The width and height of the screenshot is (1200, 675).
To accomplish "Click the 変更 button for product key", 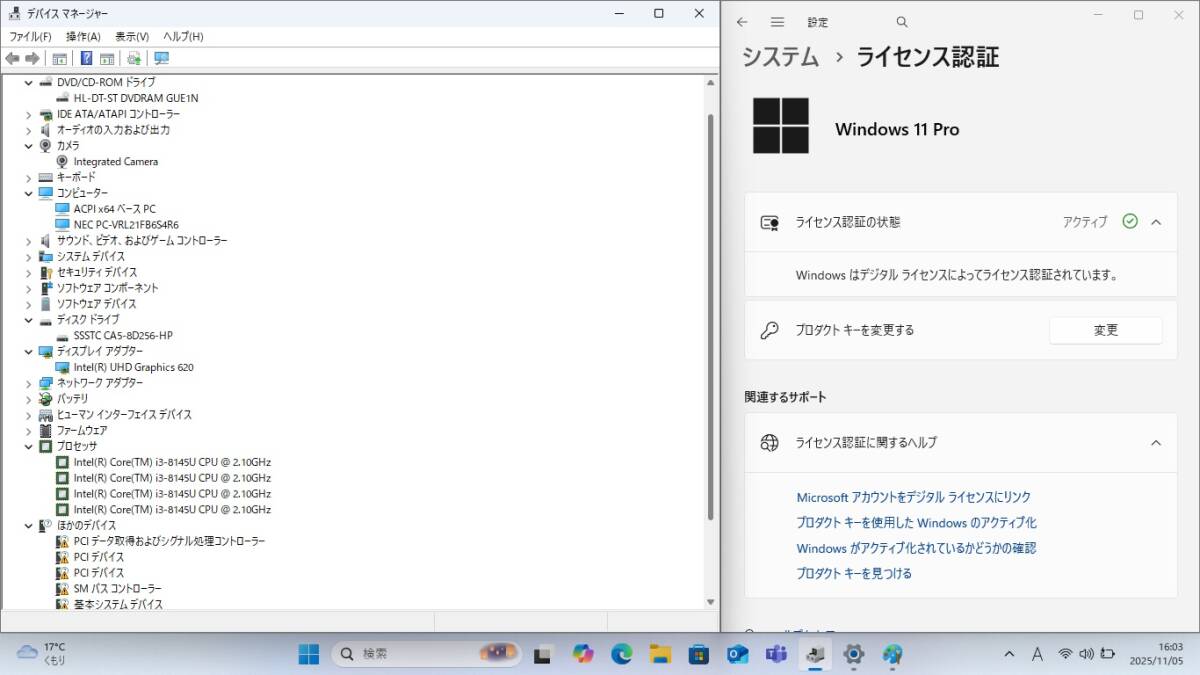I will [x=1105, y=330].
